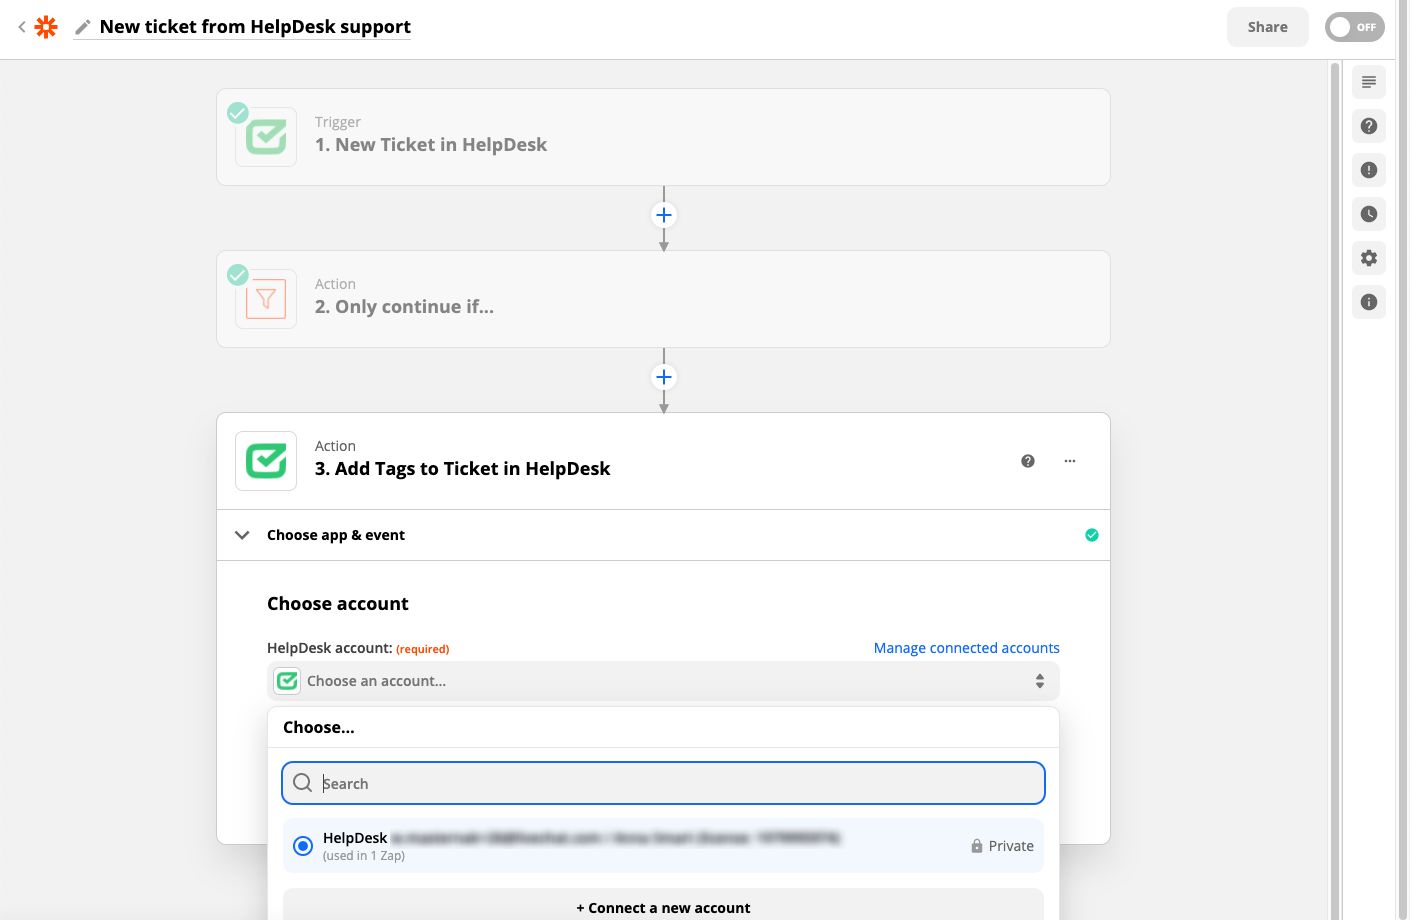Click the checkmark badge on trigger step
This screenshot has width=1410, height=920.
point(238,113)
